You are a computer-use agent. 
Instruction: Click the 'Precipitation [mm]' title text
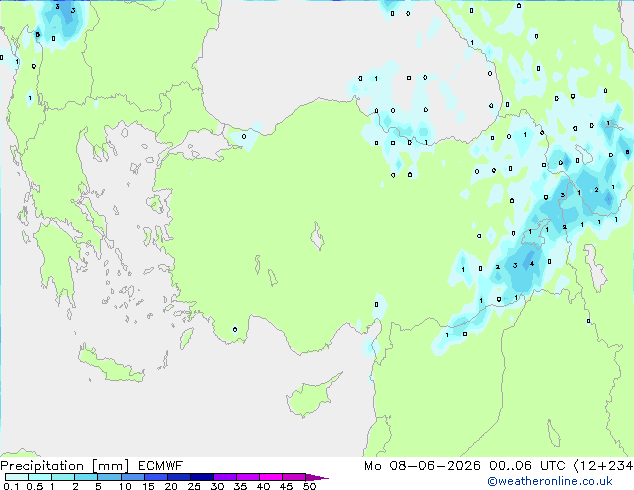(x=65, y=466)
